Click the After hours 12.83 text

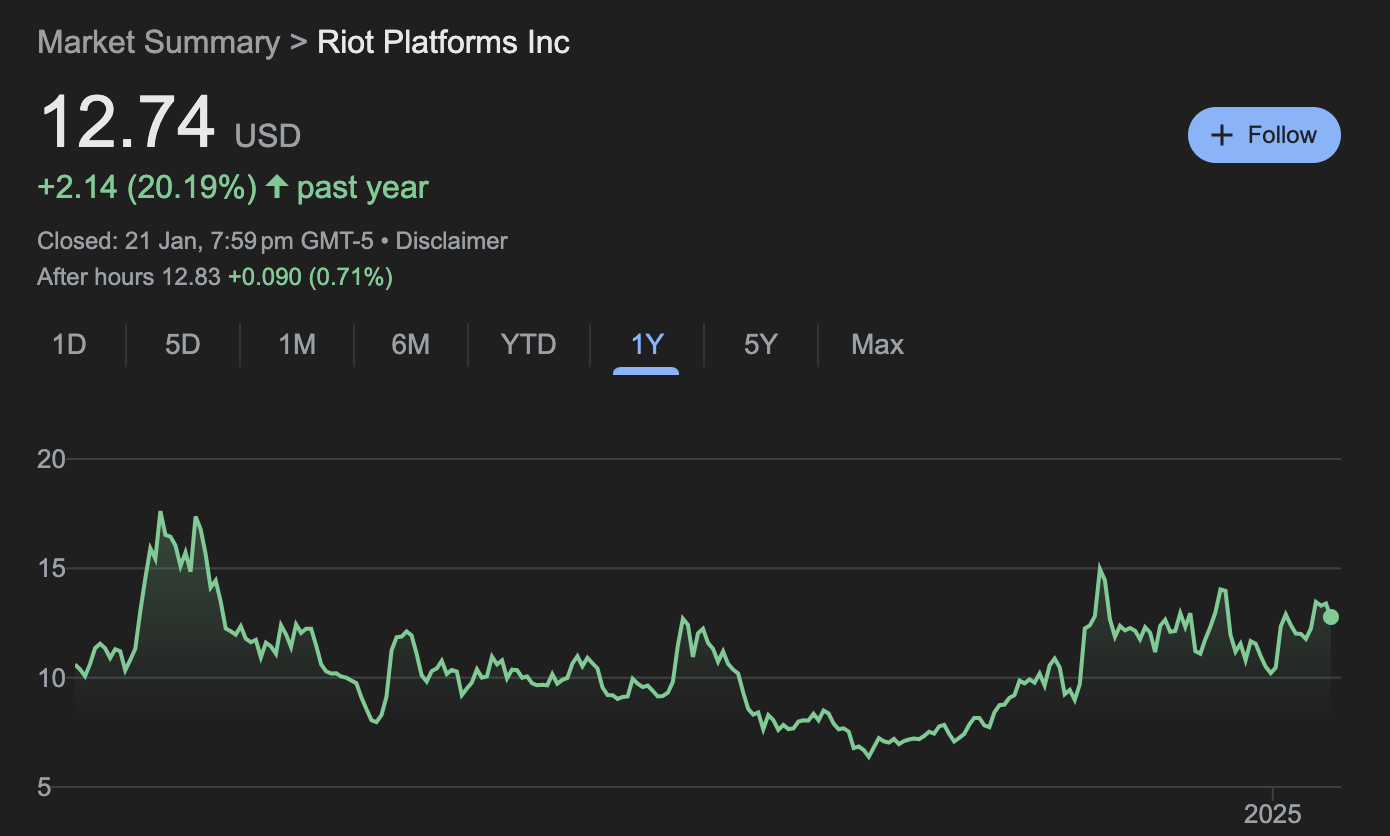tap(128, 277)
